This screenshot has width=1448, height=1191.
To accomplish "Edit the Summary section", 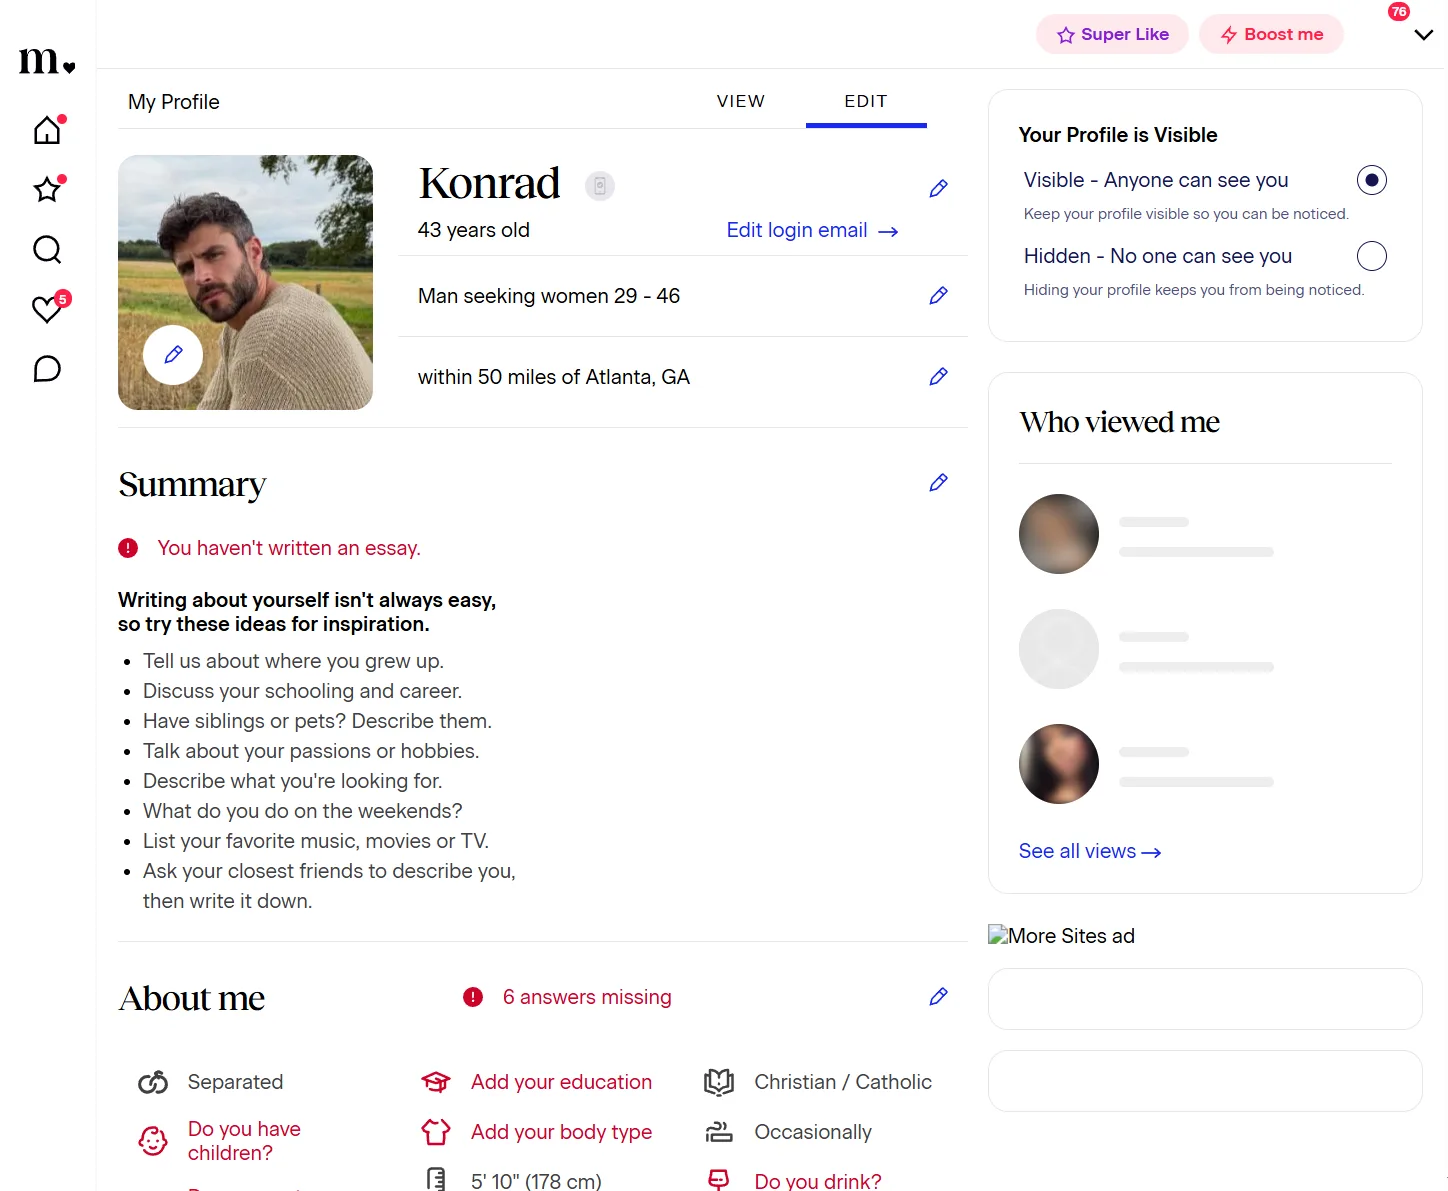I will 938,482.
